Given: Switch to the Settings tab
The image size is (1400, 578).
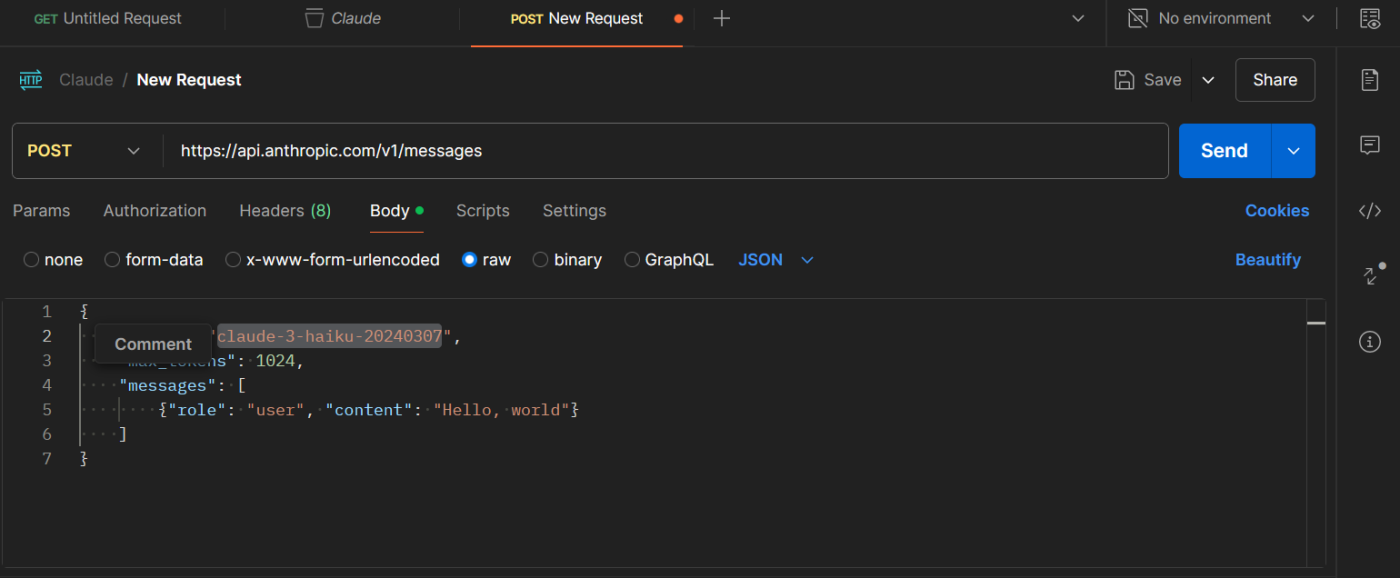Looking at the screenshot, I should click(x=574, y=211).
